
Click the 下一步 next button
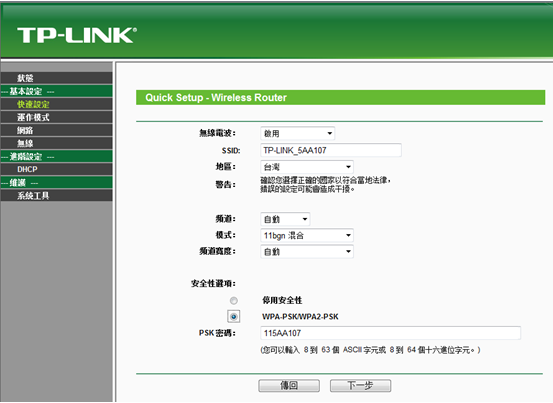click(x=360, y=385)
